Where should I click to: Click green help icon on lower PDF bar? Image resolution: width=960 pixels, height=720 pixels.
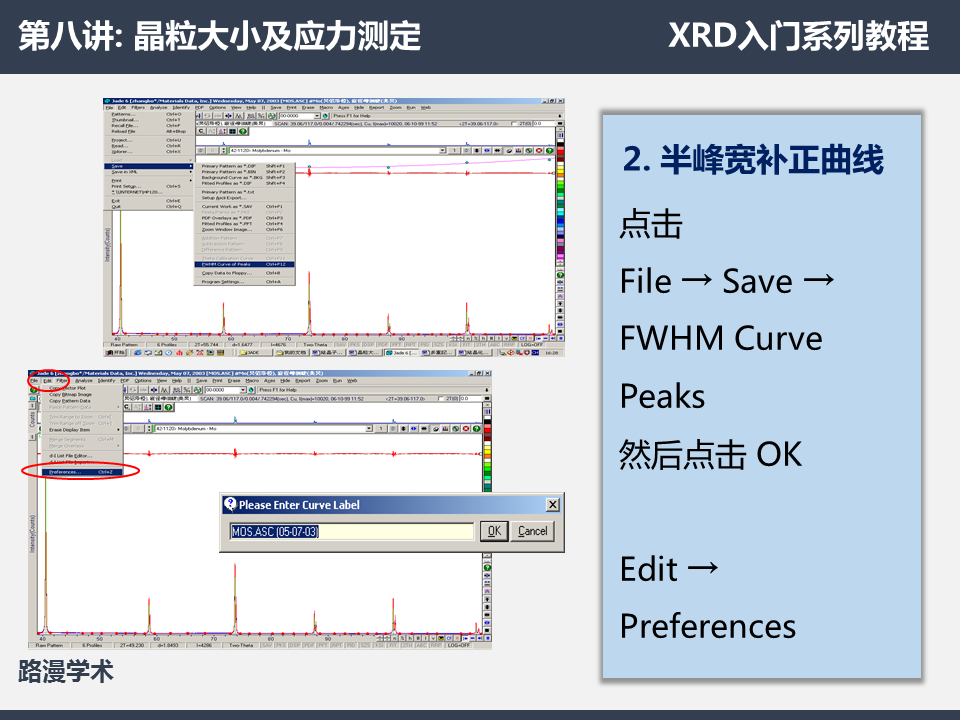[476, 429]
